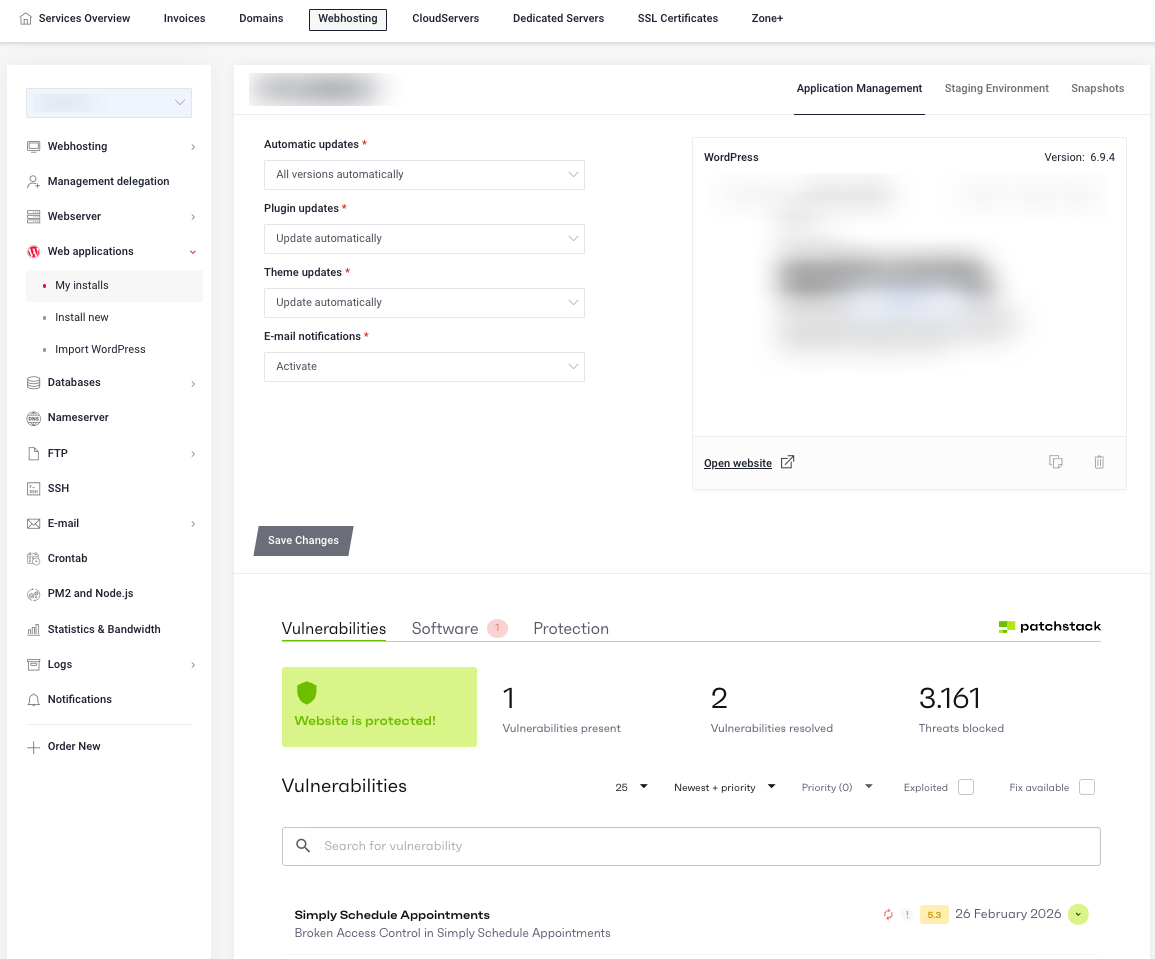Click the Crontab sidebar icon
Image resolution: width=1155 pixels, height=959 pixels.
[x=33, y=558]
